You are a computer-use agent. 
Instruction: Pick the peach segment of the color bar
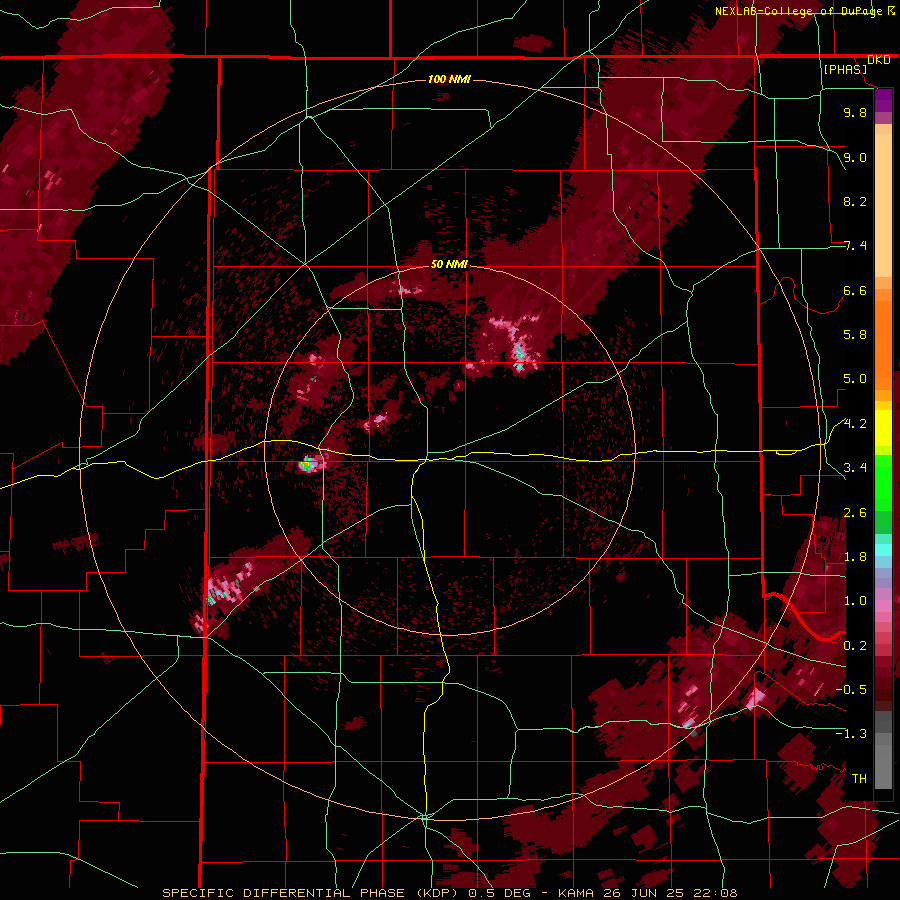pyautogui.click(x=883, y=205)
